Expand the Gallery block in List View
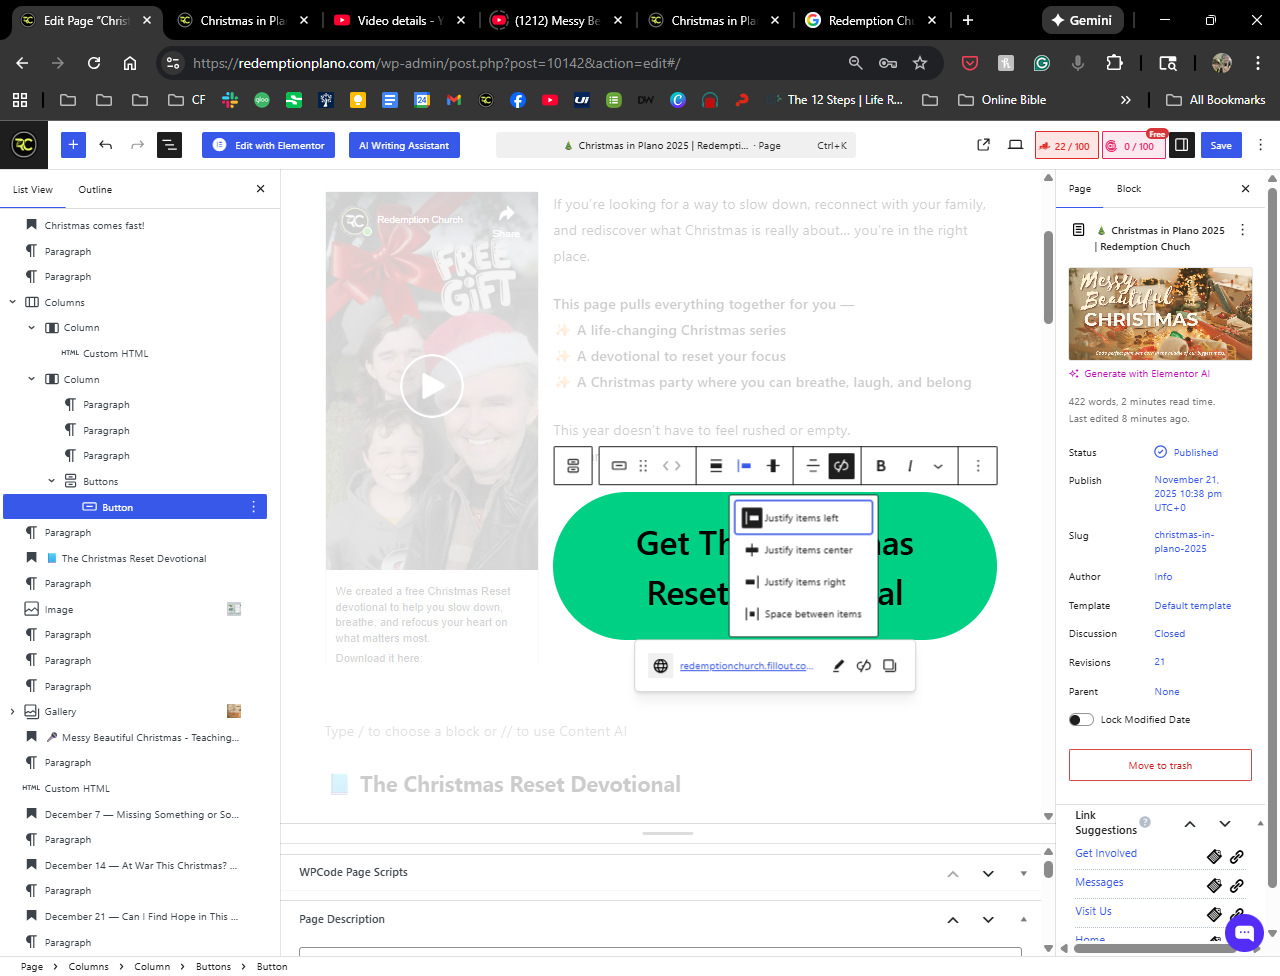 click(x=12, y=712)
